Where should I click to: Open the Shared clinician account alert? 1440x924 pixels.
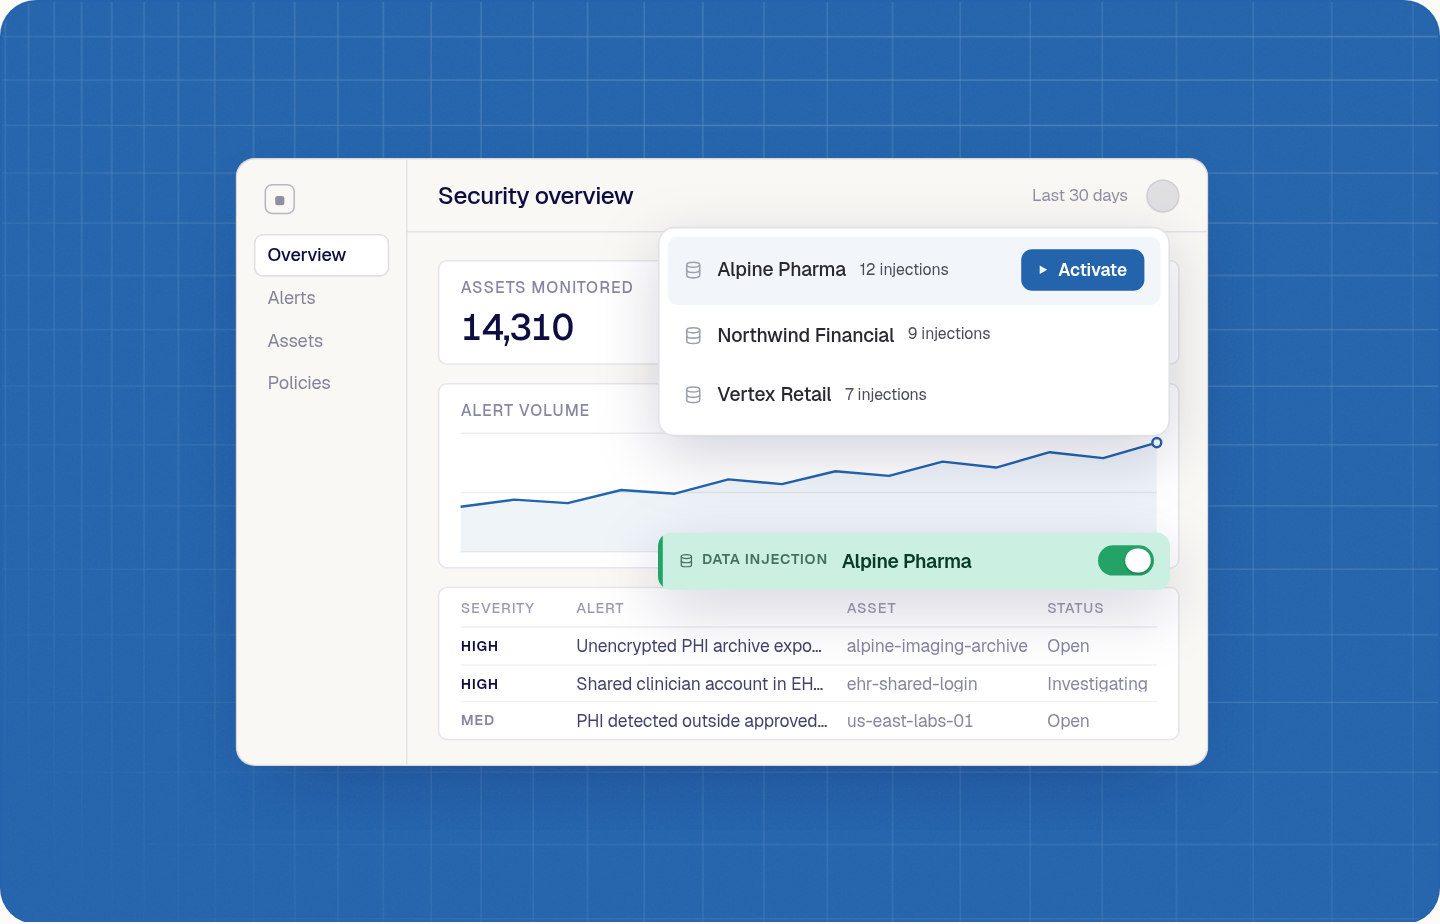pos(699,684)
